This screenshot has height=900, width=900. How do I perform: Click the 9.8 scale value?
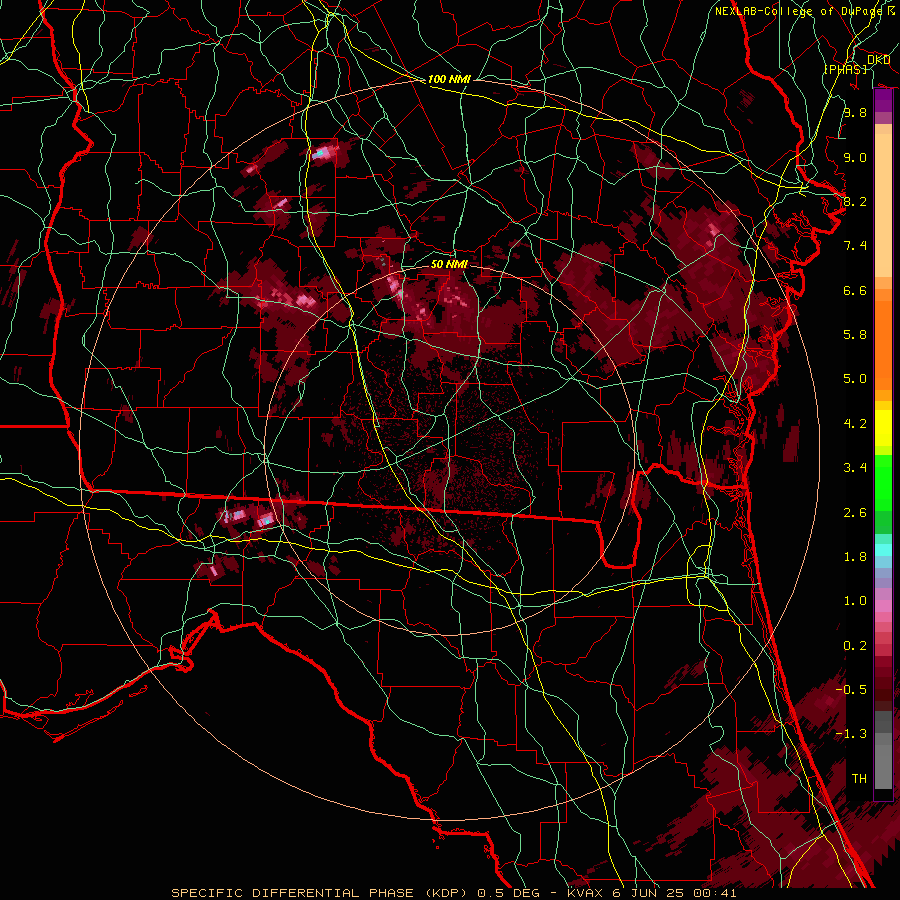(x=855, y=112)
